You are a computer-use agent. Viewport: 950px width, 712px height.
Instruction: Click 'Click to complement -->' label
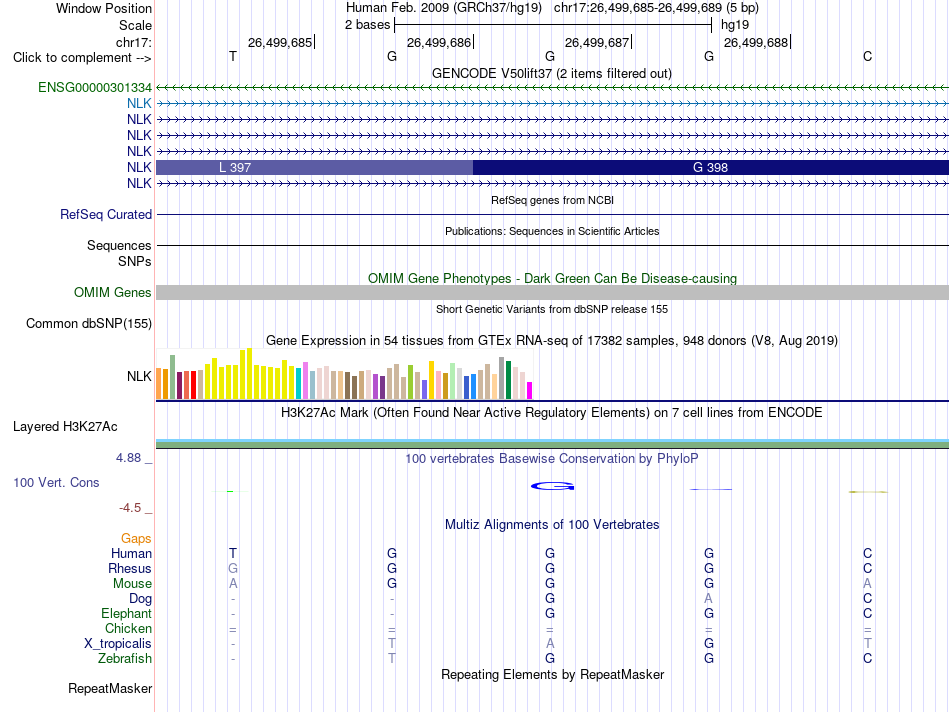[x=82, y=58]
